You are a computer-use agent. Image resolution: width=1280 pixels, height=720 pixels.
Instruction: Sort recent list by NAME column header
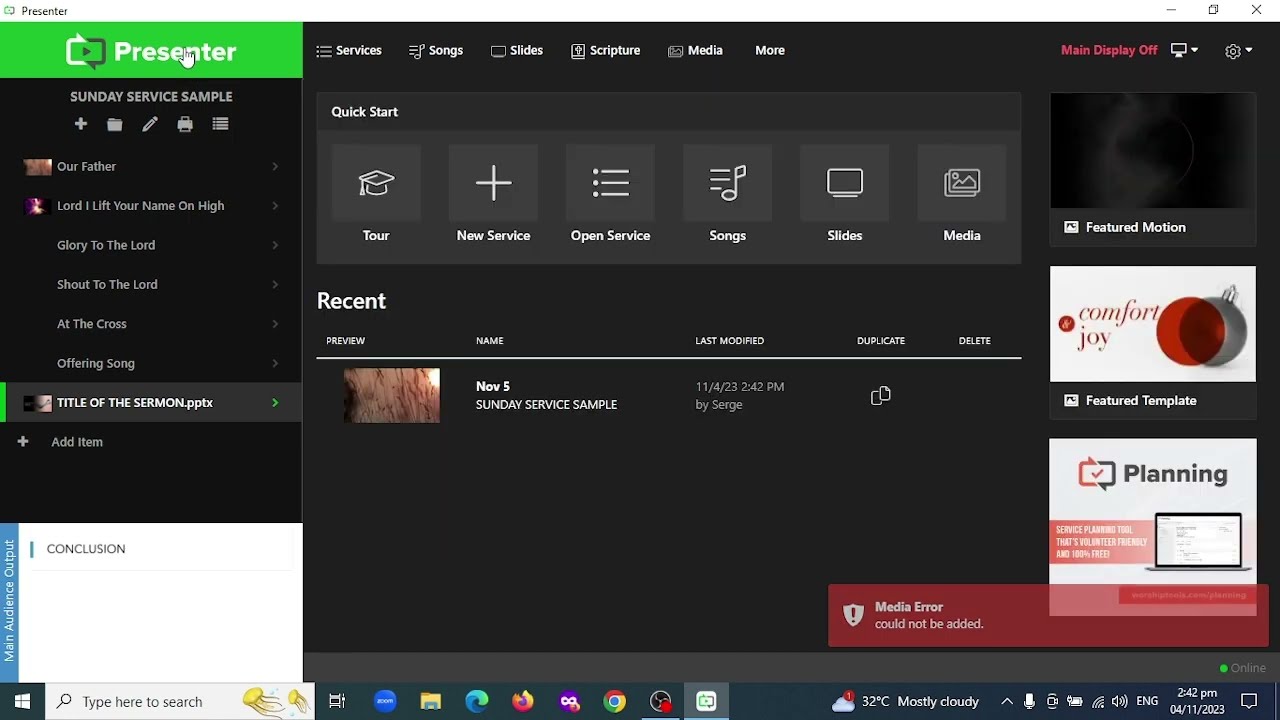tap(489, 341)
